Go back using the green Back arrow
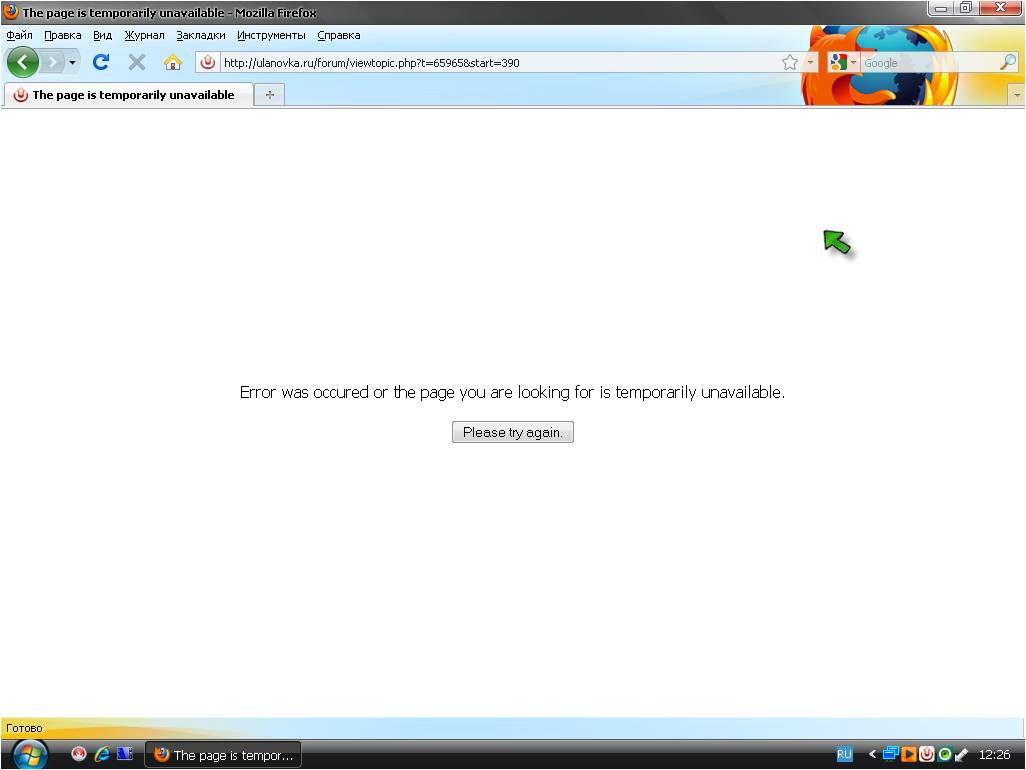 23,63
